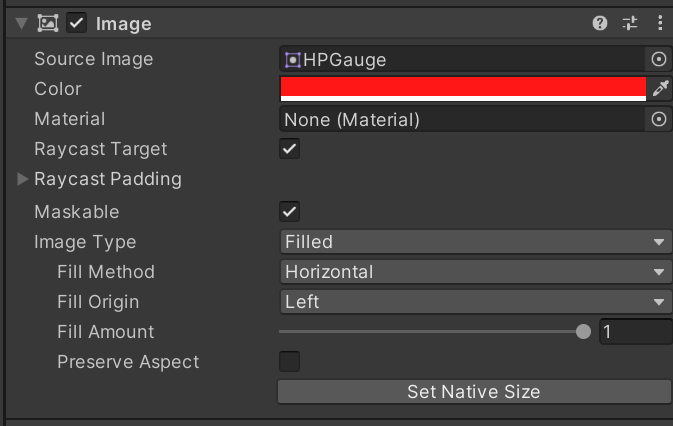Pick a color with the eyedropper
The image size is (673, 426).
[660, 89]
